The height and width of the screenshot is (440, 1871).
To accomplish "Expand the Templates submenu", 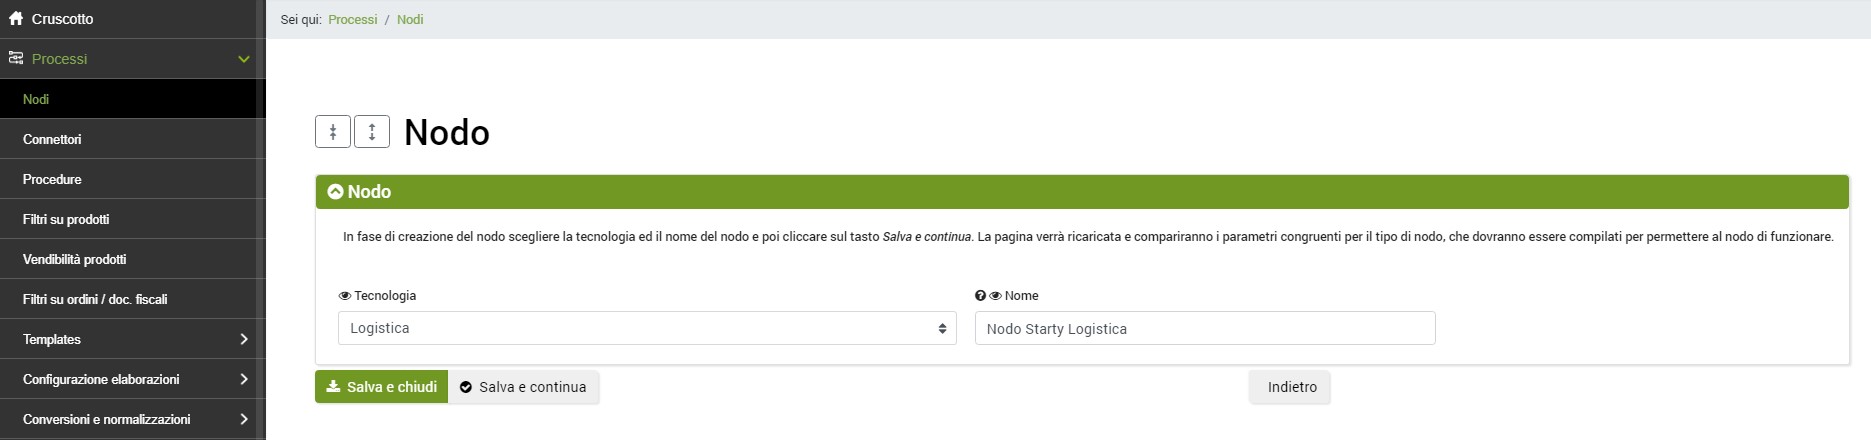I will click(243, 339).
